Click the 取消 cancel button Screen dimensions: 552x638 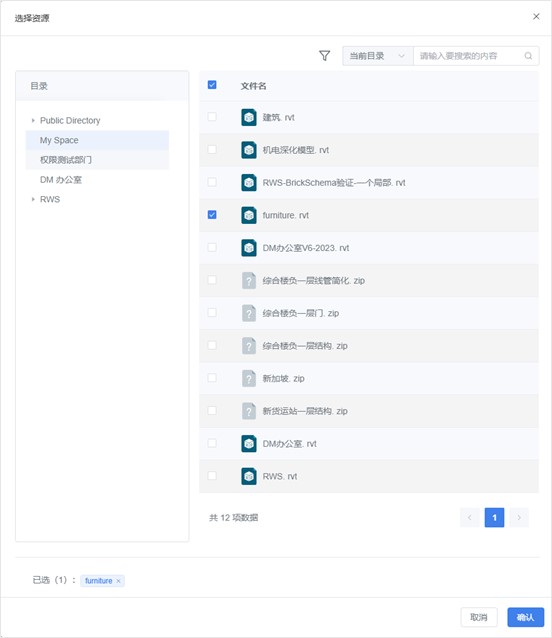tap(479, 617)
